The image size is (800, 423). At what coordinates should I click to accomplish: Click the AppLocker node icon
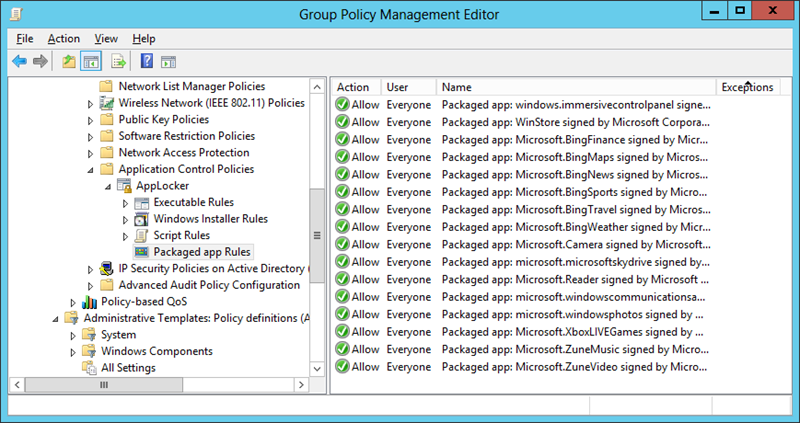click(124, 186)
